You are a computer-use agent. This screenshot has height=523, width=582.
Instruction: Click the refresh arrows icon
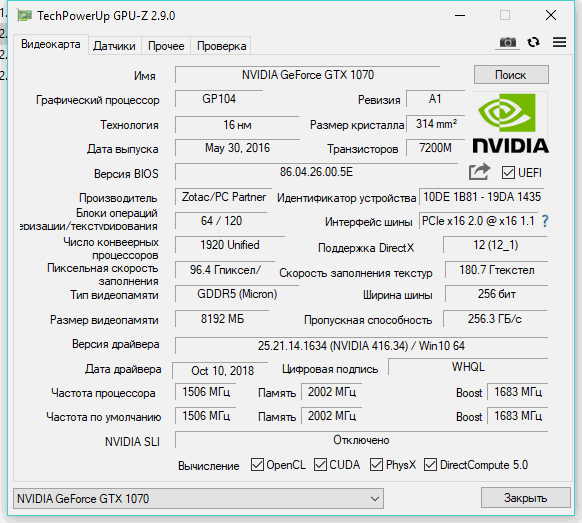(x=533, y=42)
